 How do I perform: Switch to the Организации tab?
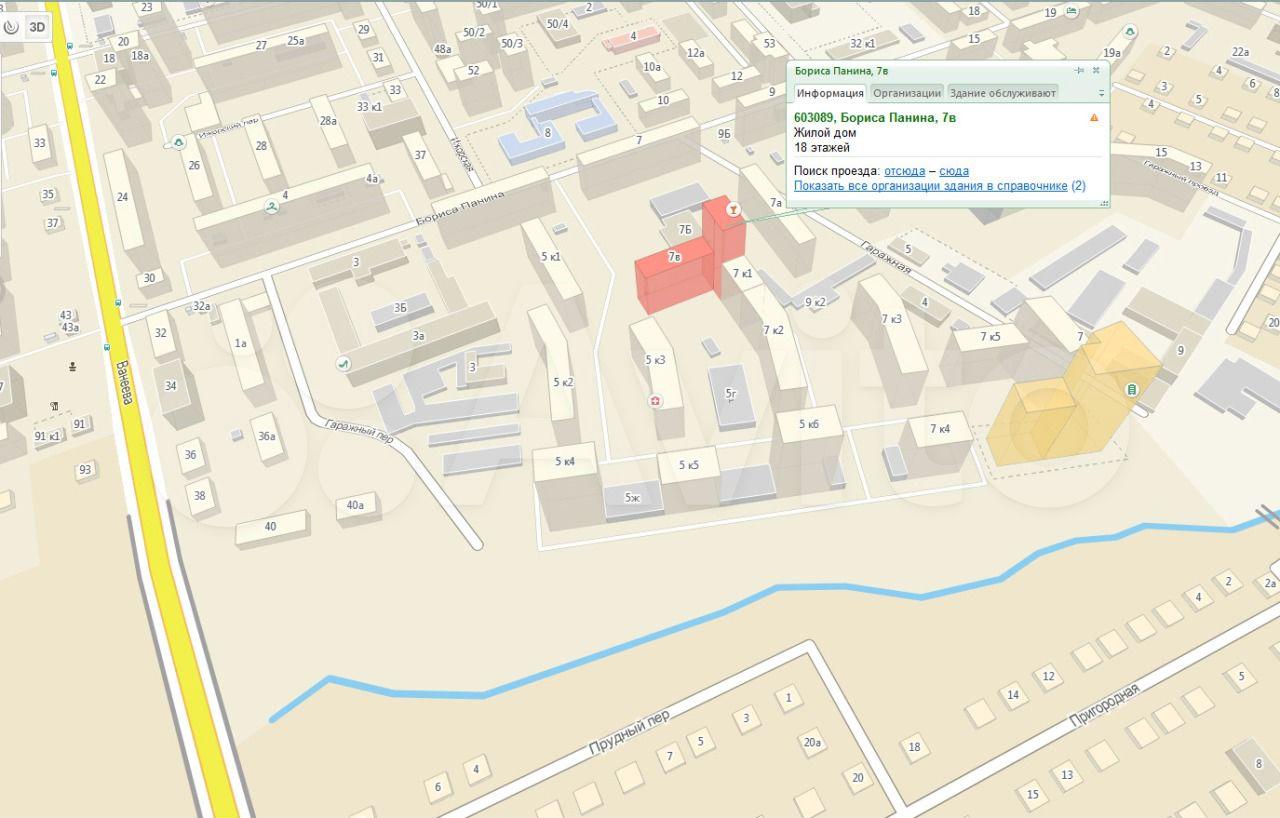(906, 93)
